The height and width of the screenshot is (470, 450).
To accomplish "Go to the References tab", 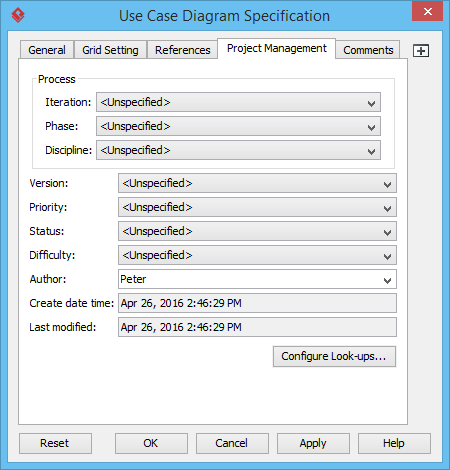I will pyautogui.click(x=183, y=50).
